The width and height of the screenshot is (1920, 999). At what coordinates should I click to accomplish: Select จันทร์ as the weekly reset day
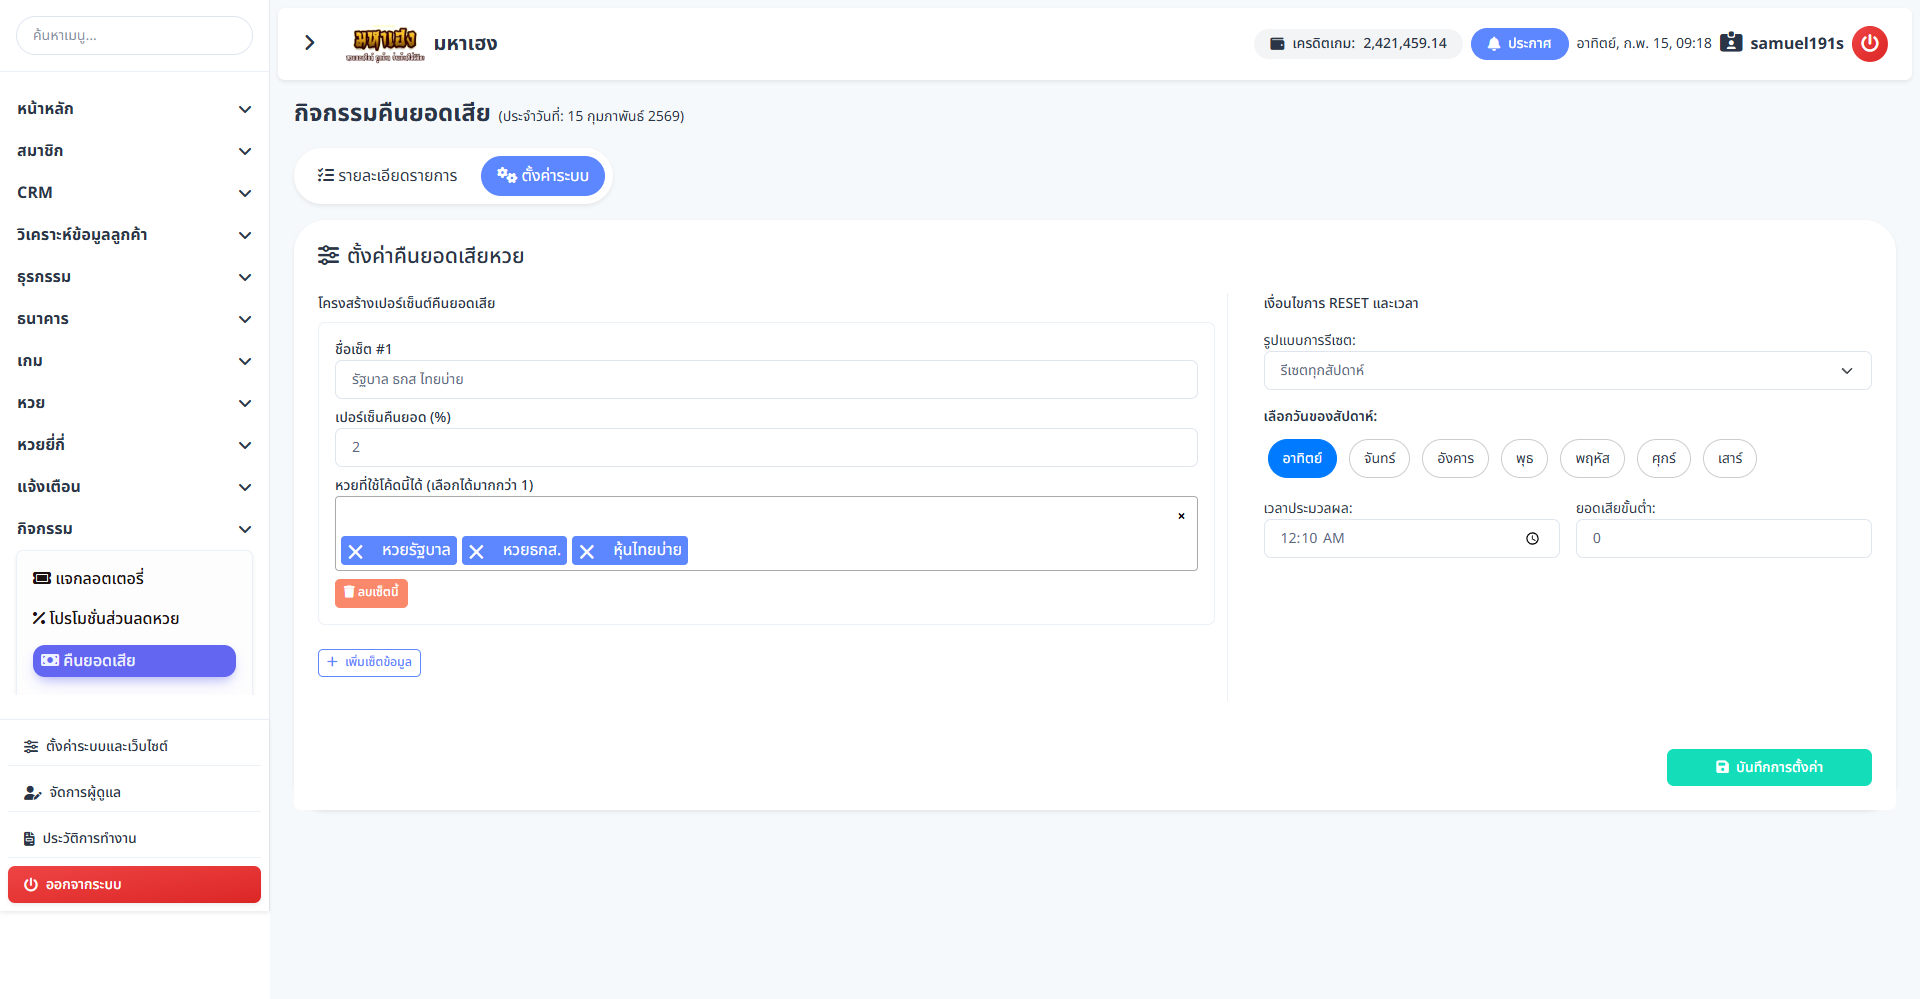(x=1379, y=459)
